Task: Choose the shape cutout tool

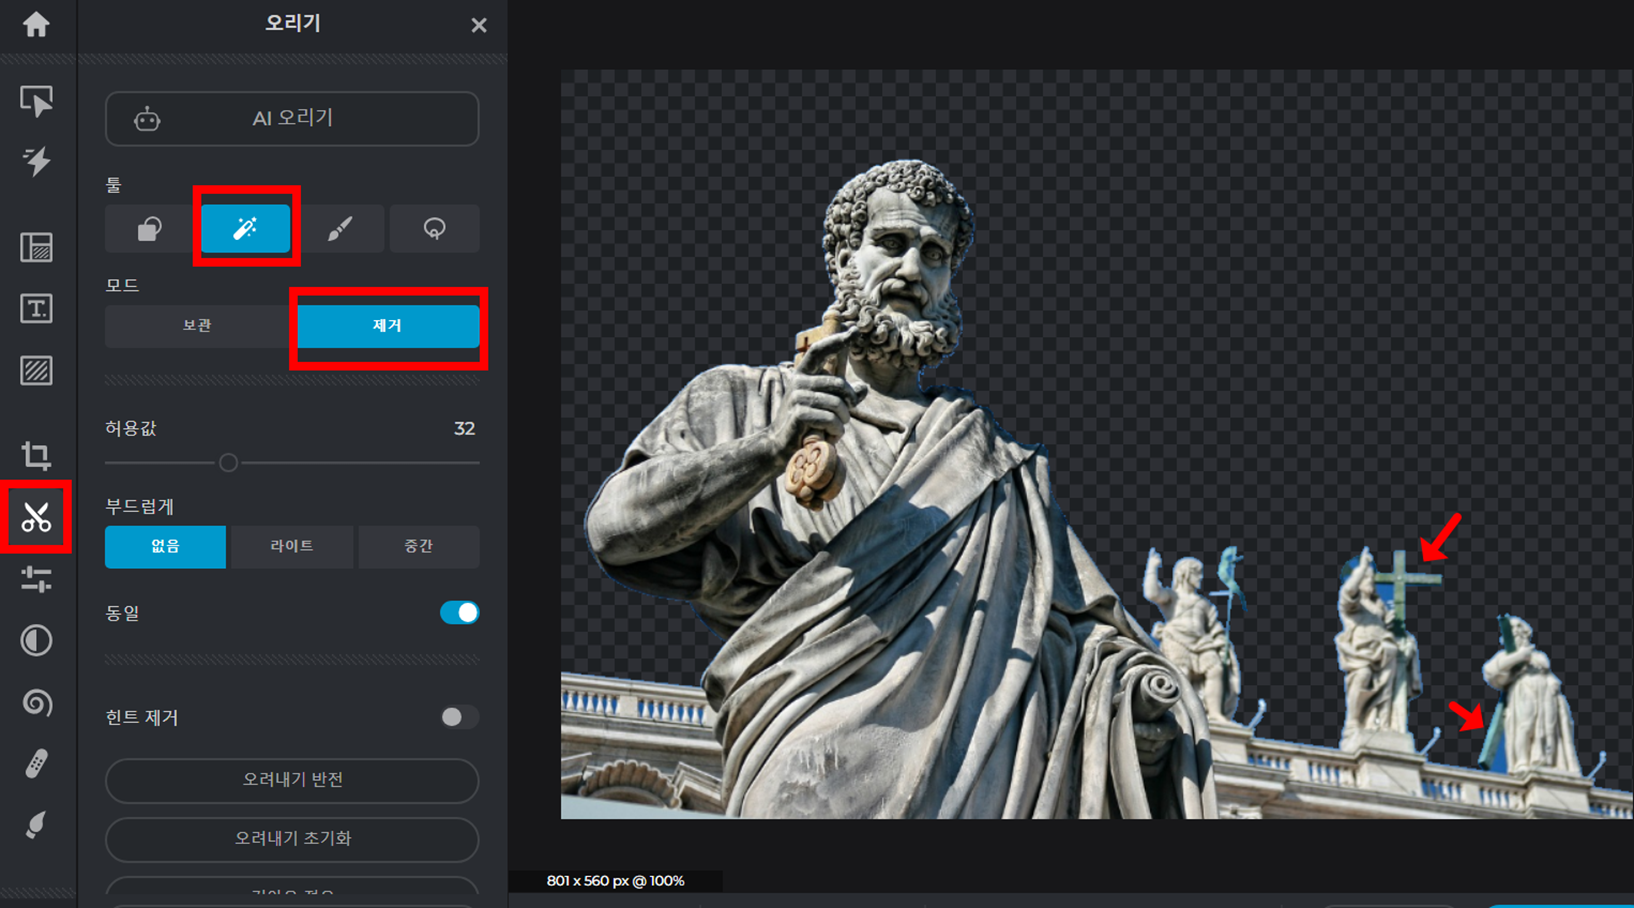Action: pos(149,229)
